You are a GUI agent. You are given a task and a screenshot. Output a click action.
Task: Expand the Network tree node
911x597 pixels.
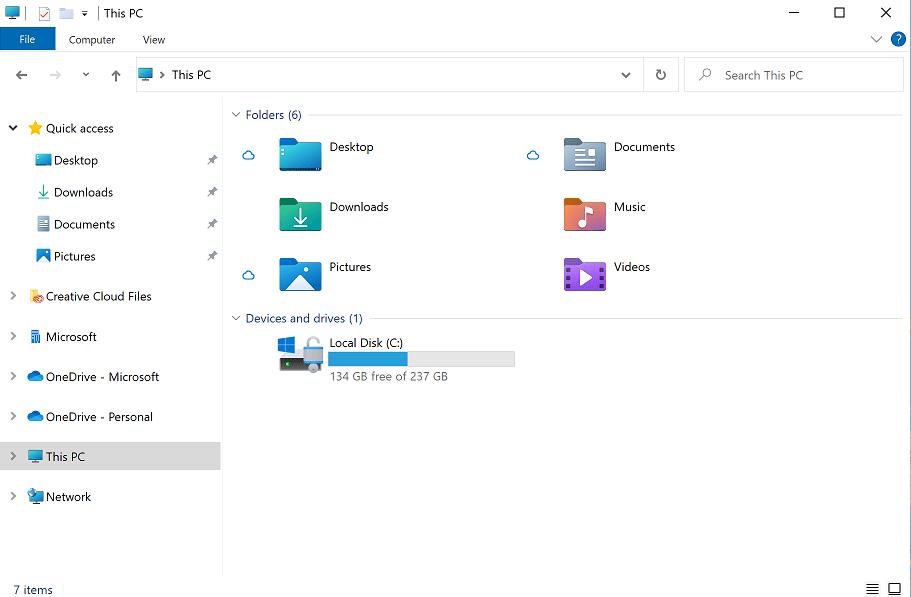(13, 496)
